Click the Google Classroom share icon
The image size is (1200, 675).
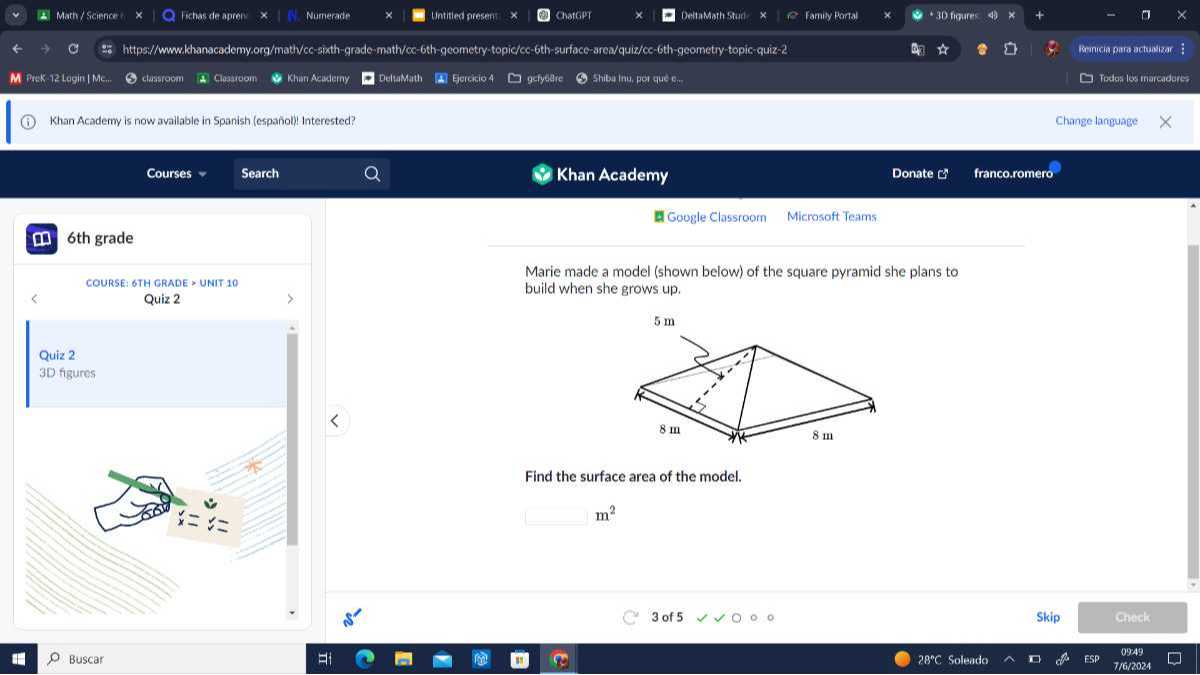[x=659, y=216]
